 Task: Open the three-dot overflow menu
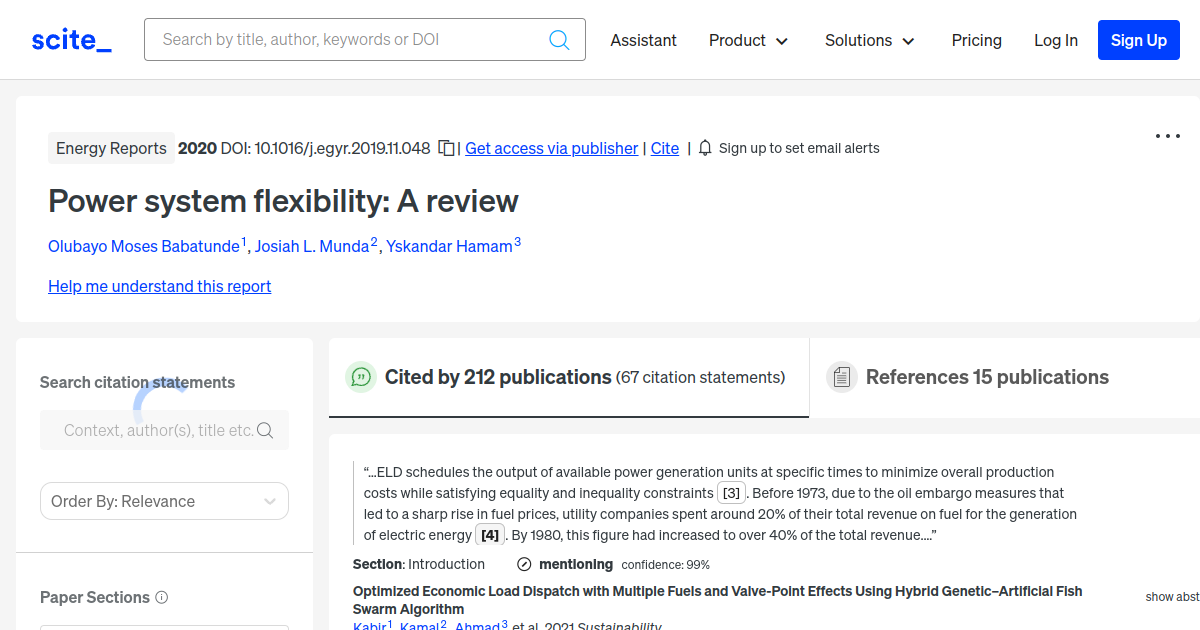pyautogui.click(x=1167, y=136)
